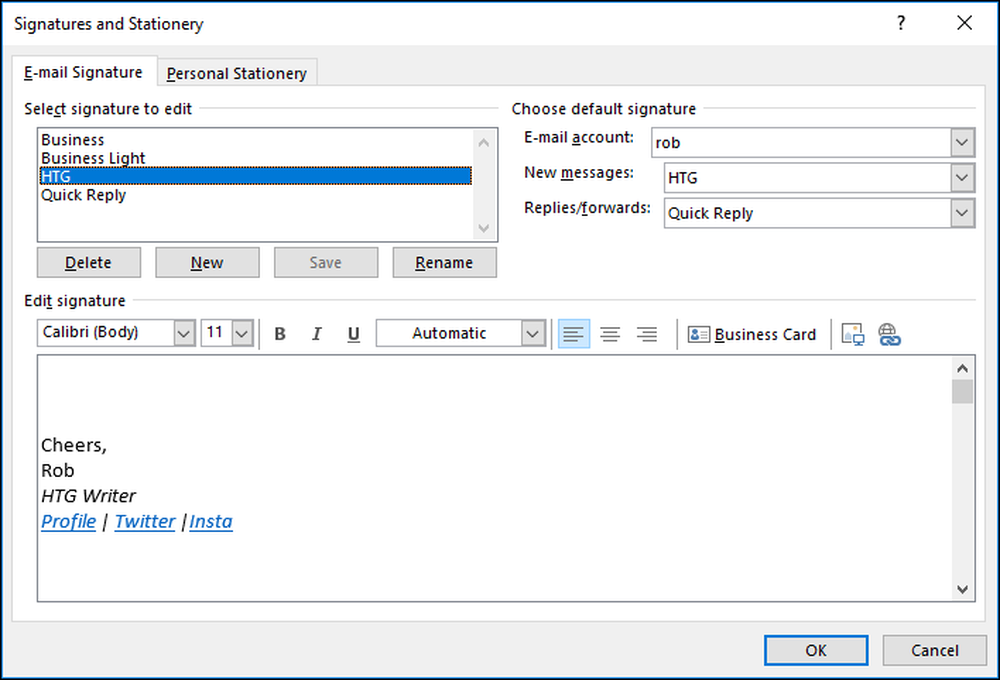Toggle Italic formatting in signature editor
The width and height of the screenshot is (1000, 680).
tap(316, 334)
